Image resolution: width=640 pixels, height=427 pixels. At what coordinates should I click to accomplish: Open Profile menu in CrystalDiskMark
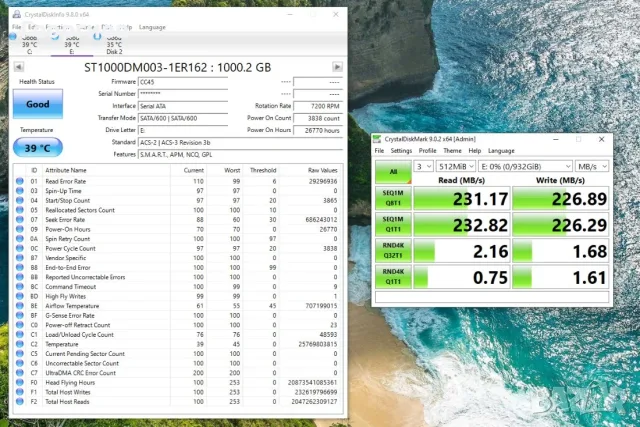click(427, 151)
